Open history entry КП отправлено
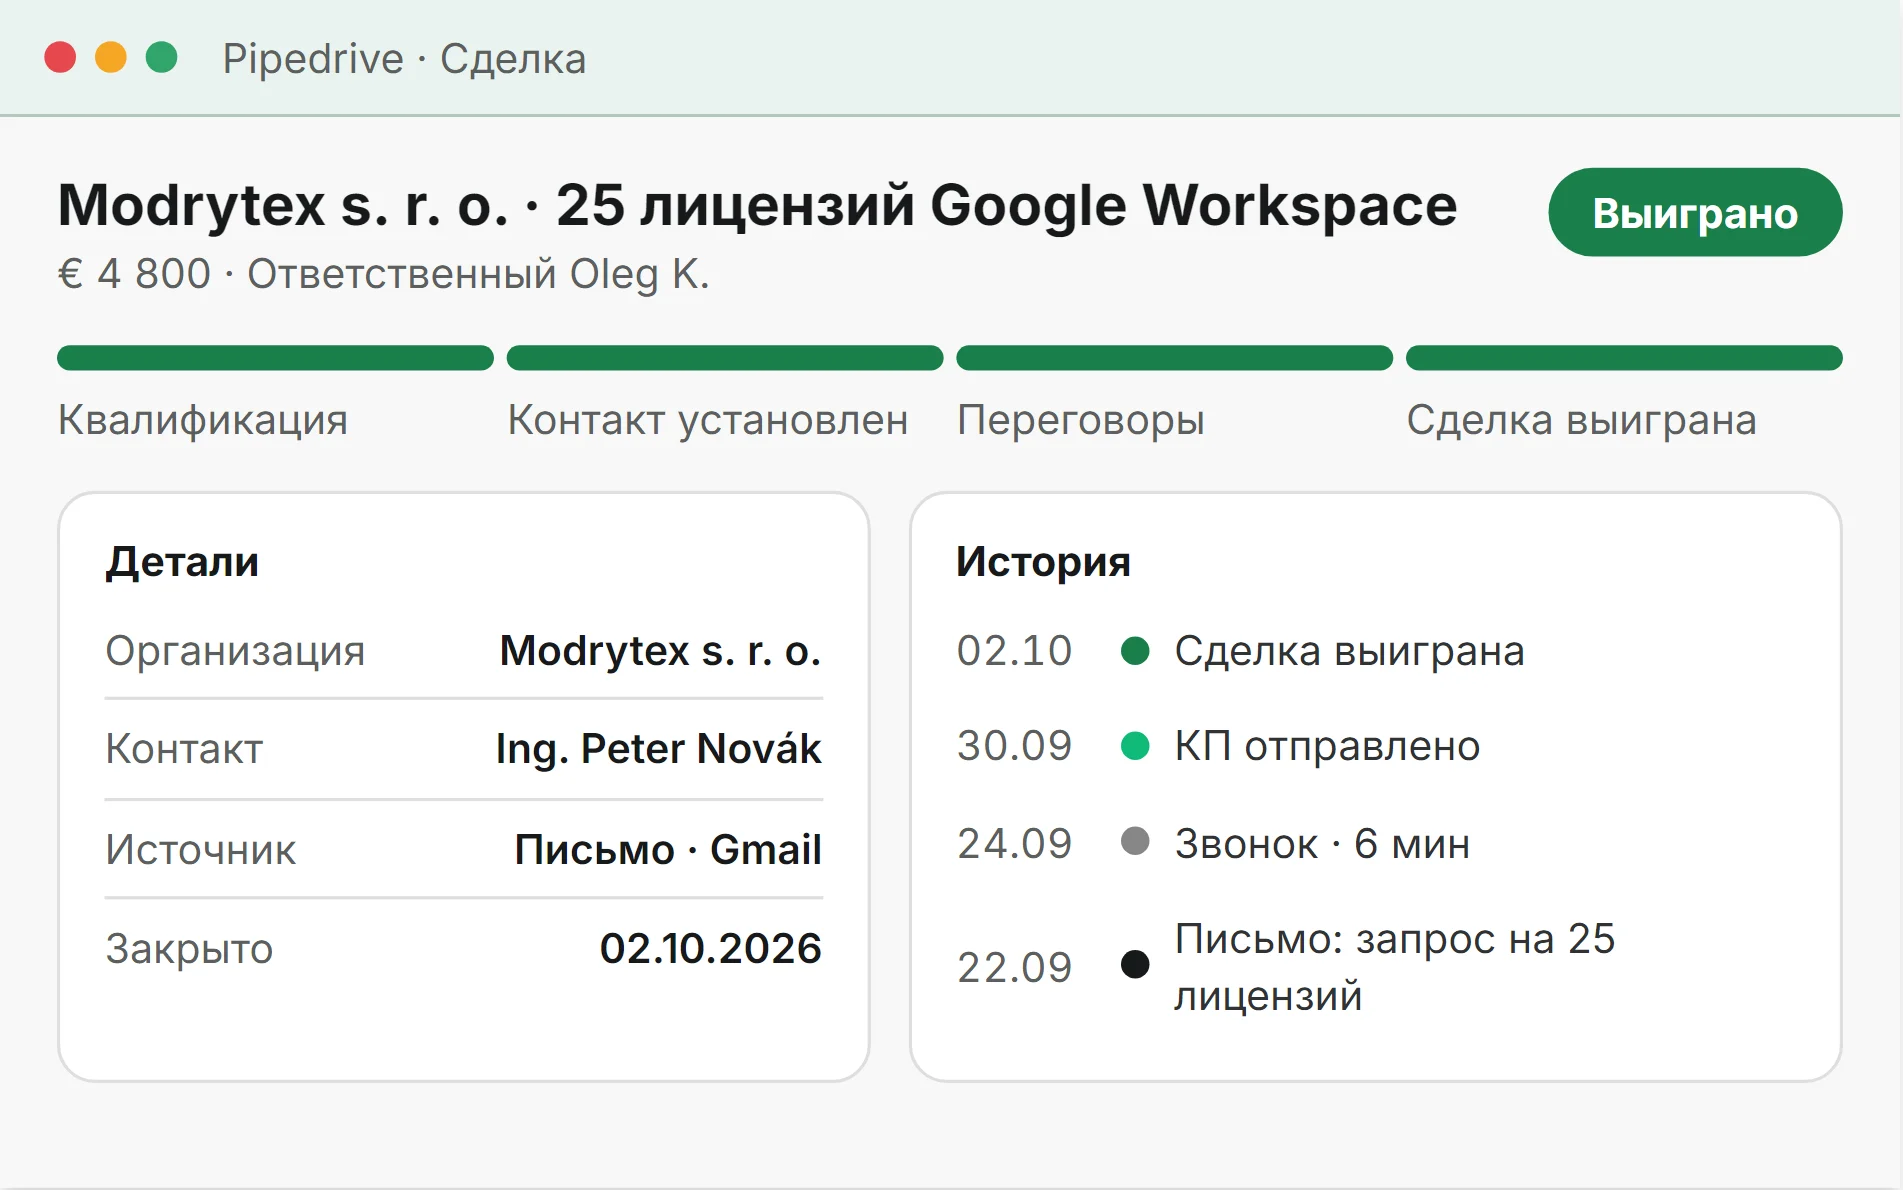1903x1190 pixels. (1327, 746)
